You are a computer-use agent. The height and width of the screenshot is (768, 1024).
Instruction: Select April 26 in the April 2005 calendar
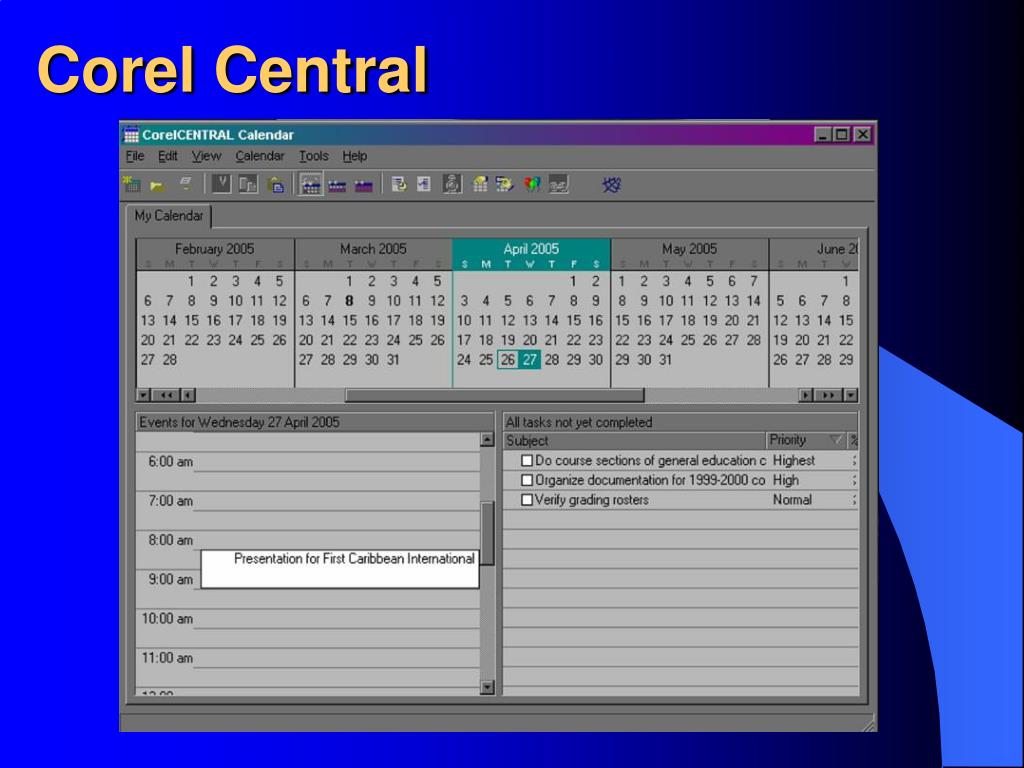point(507,360)
